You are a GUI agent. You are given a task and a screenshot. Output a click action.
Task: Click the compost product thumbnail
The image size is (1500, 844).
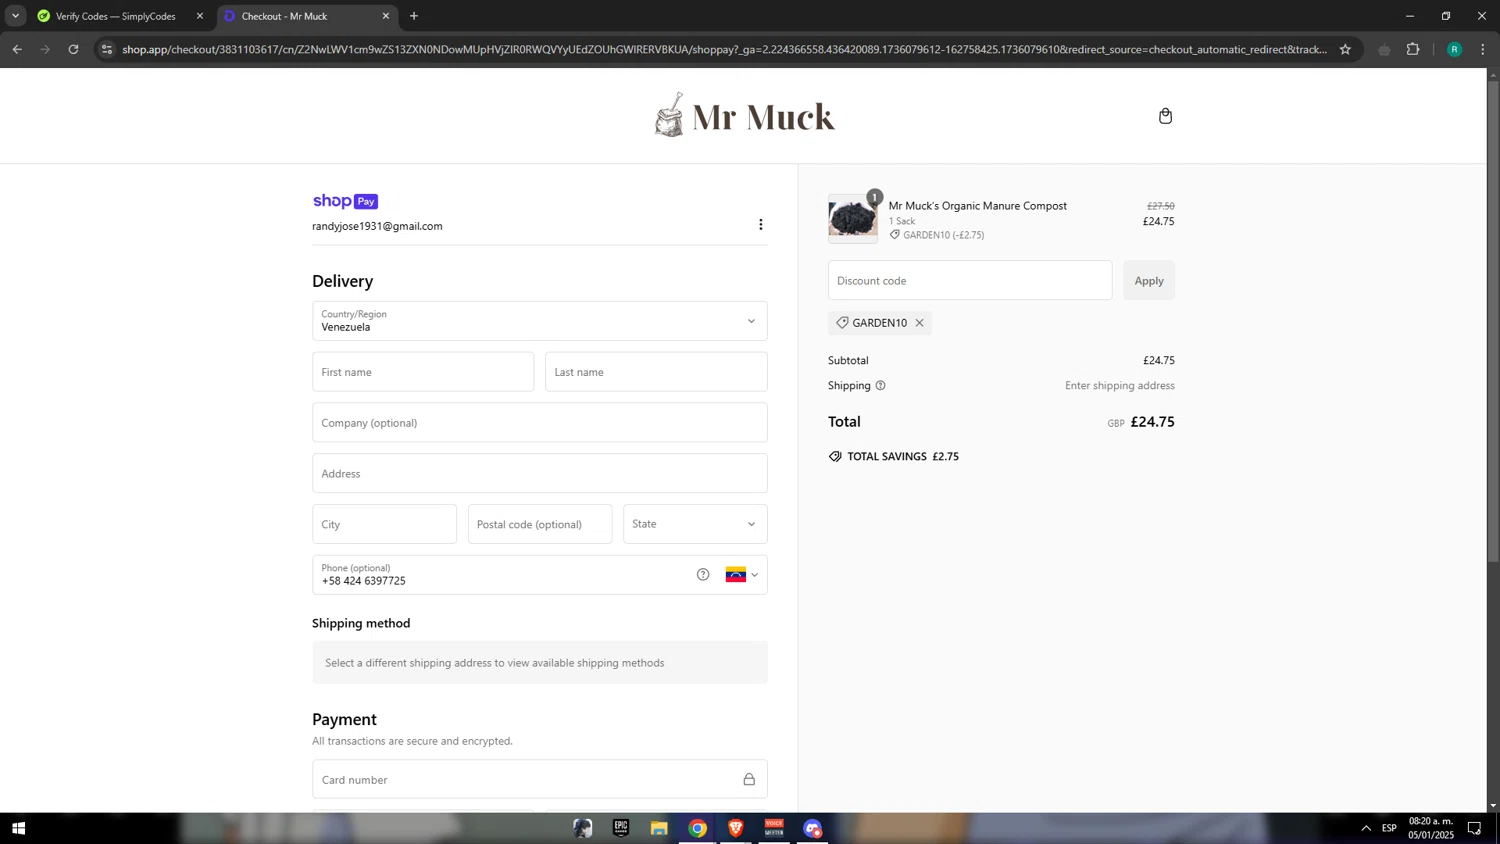pyautogui.click(x=852, y=218)
